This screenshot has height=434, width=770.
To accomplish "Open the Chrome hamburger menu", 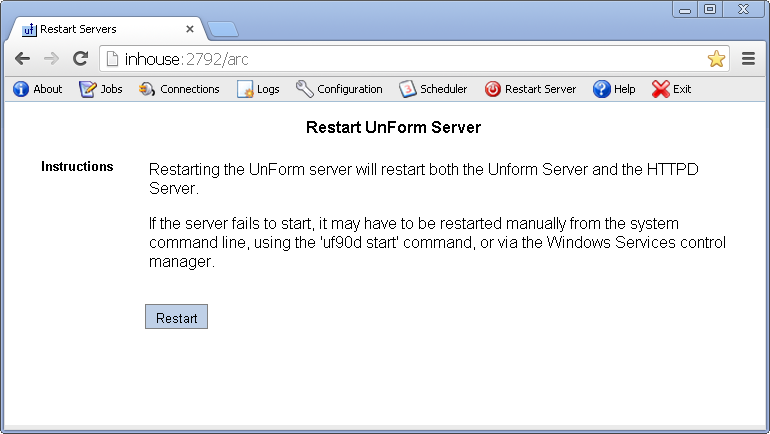I will click(748, 59).
